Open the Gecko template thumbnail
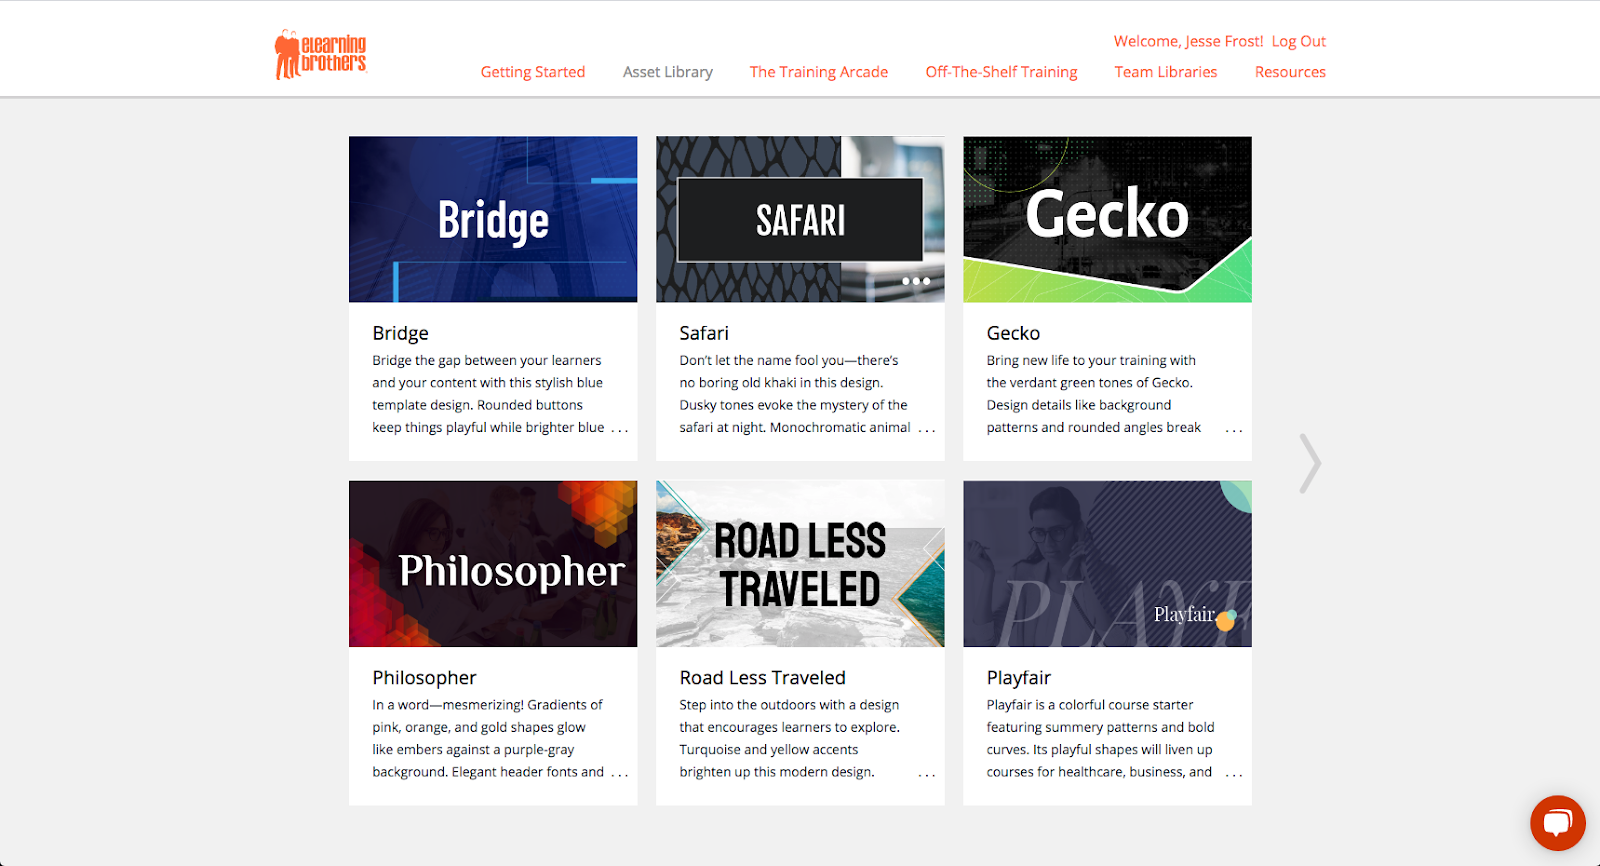1600x866 pixels. point(1107,219)
